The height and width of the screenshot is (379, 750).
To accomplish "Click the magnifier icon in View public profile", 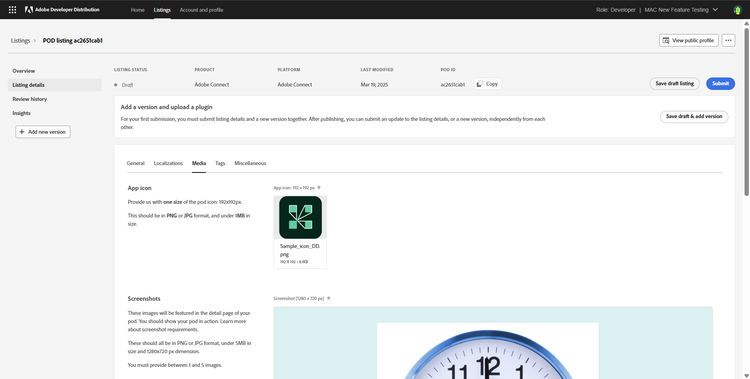I will (x=665, y=41).
